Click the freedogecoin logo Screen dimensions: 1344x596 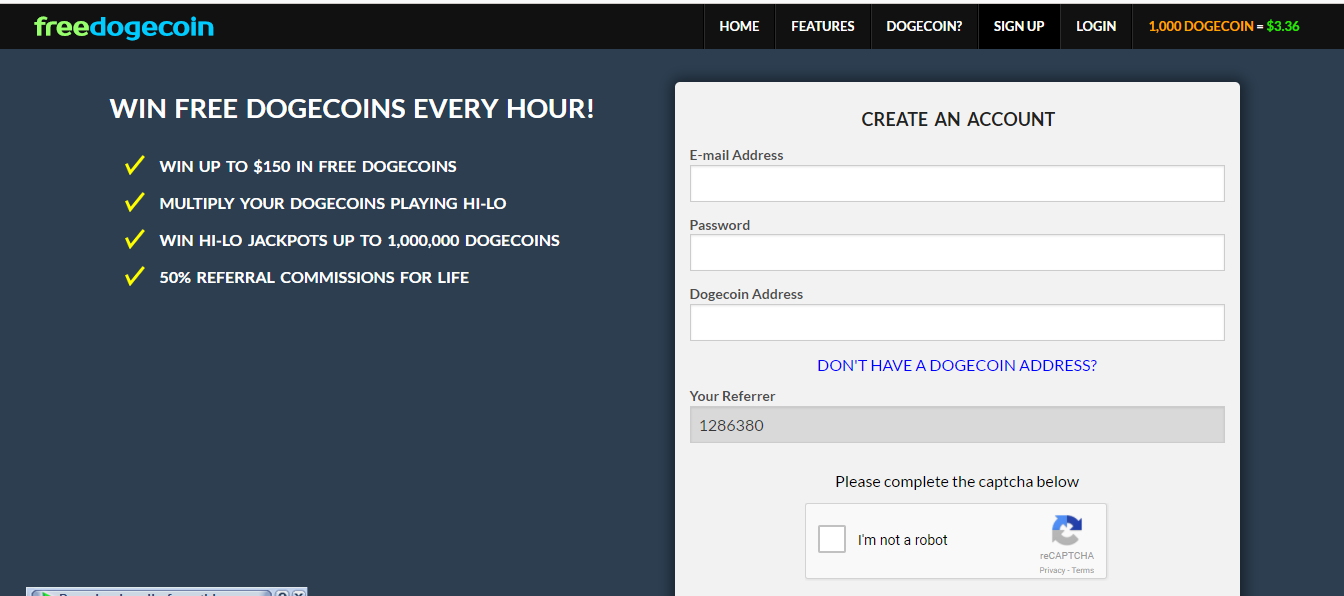coord(124,27)
